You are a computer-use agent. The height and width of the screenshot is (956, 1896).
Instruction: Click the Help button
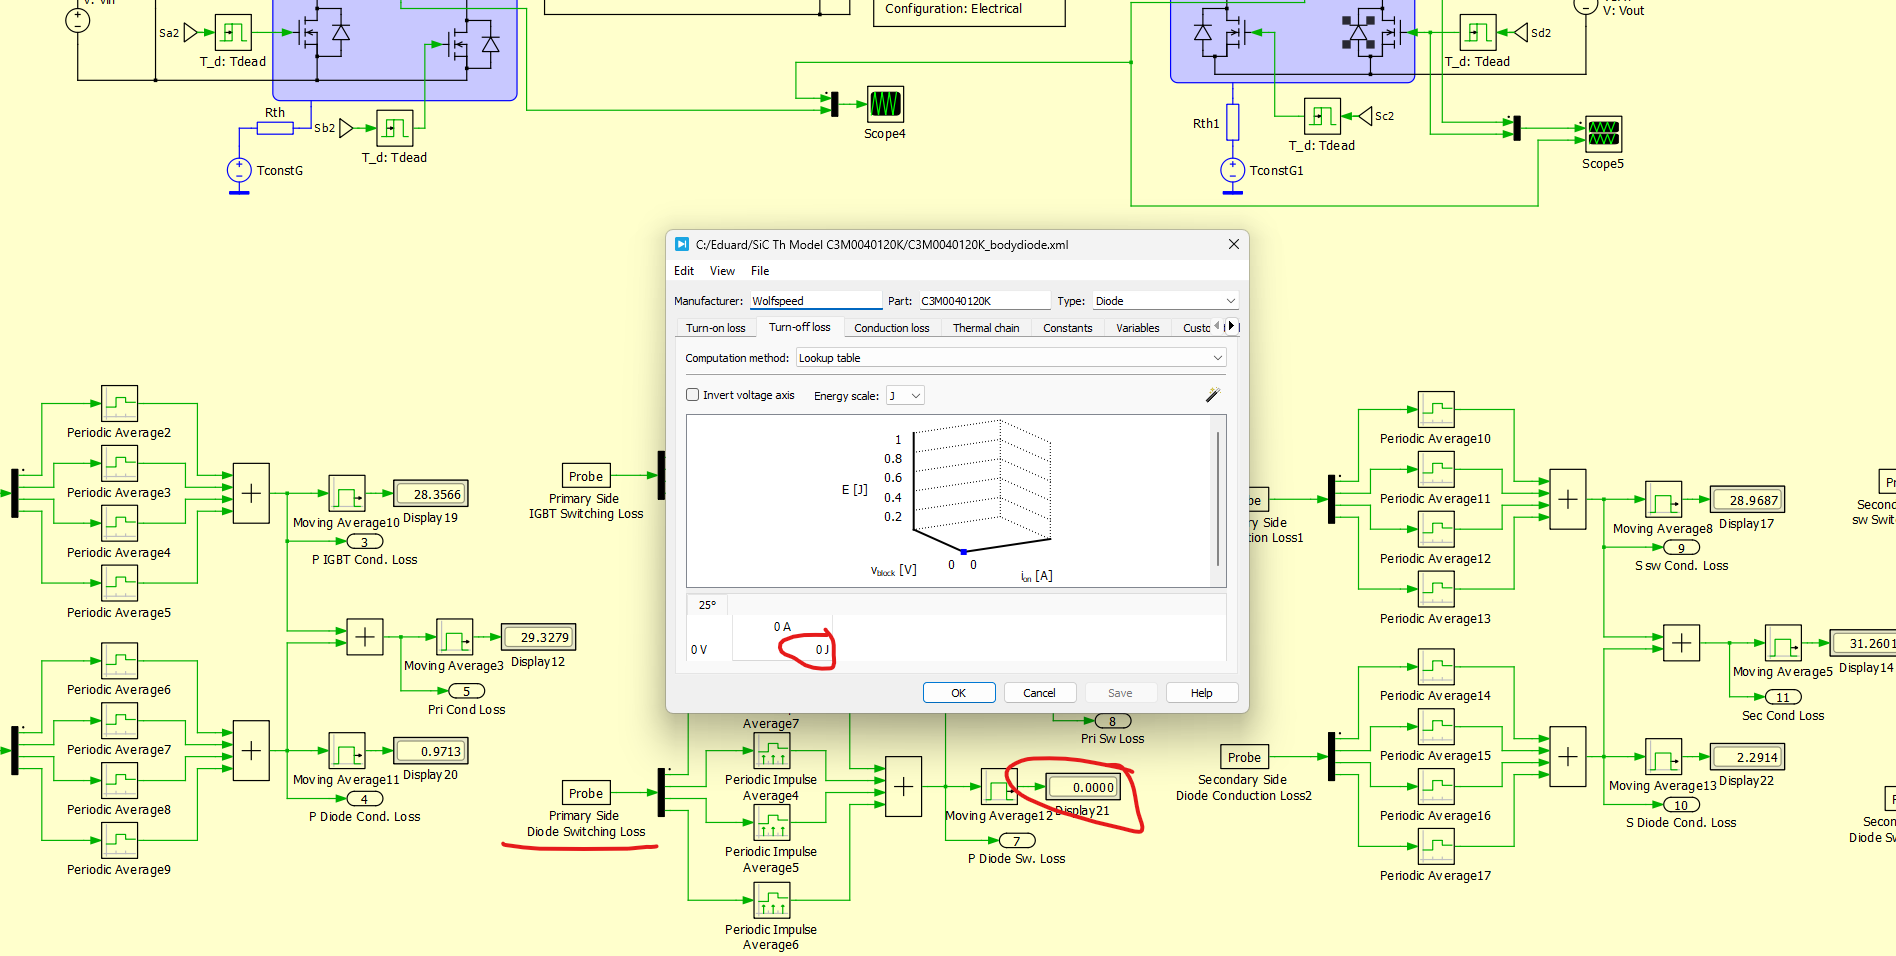point(1202,693)
